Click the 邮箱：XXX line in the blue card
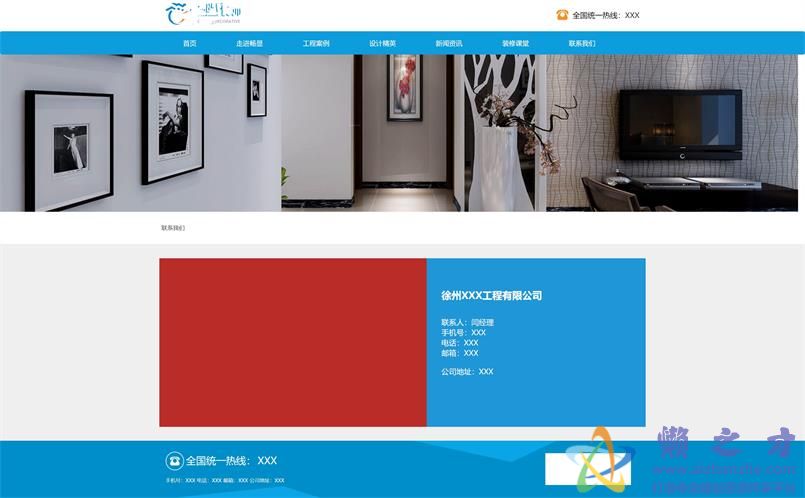 tap(459, 353)
